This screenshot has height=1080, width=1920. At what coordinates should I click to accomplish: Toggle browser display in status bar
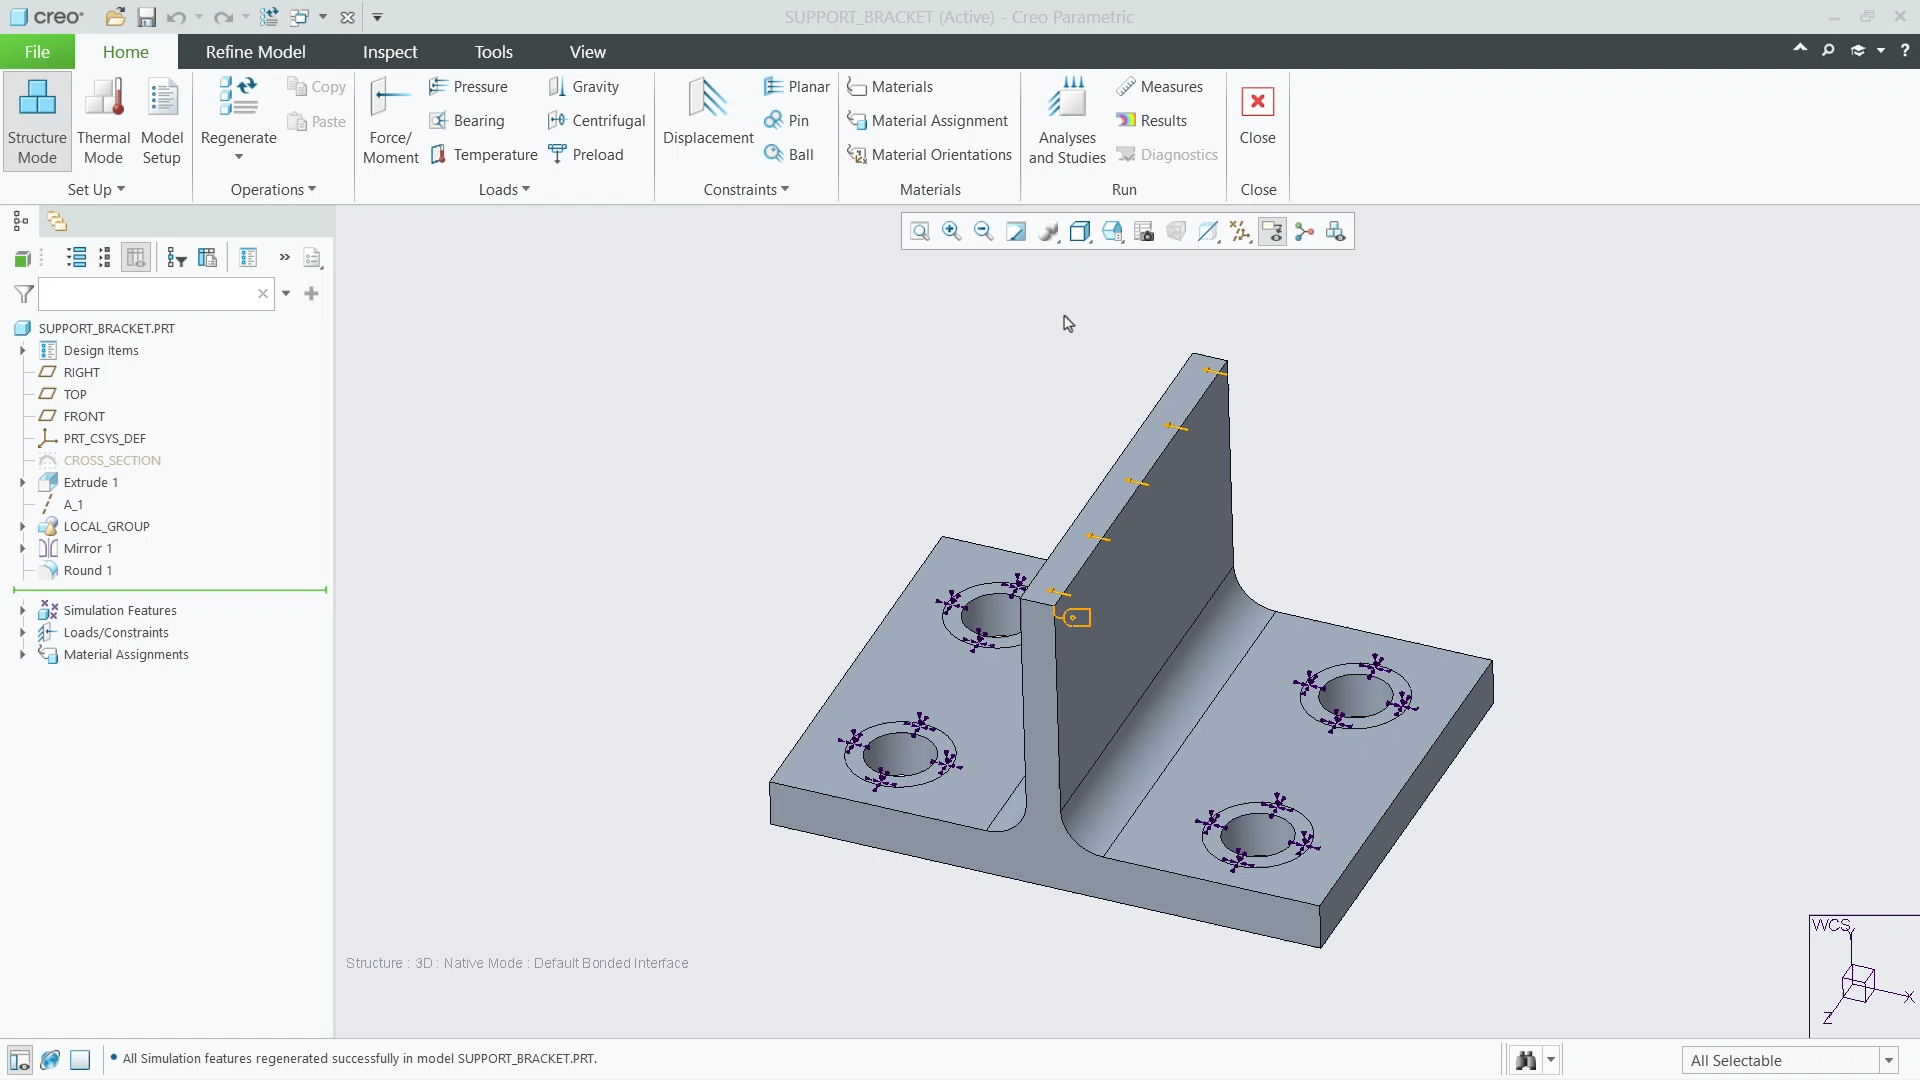(50, 1060)
